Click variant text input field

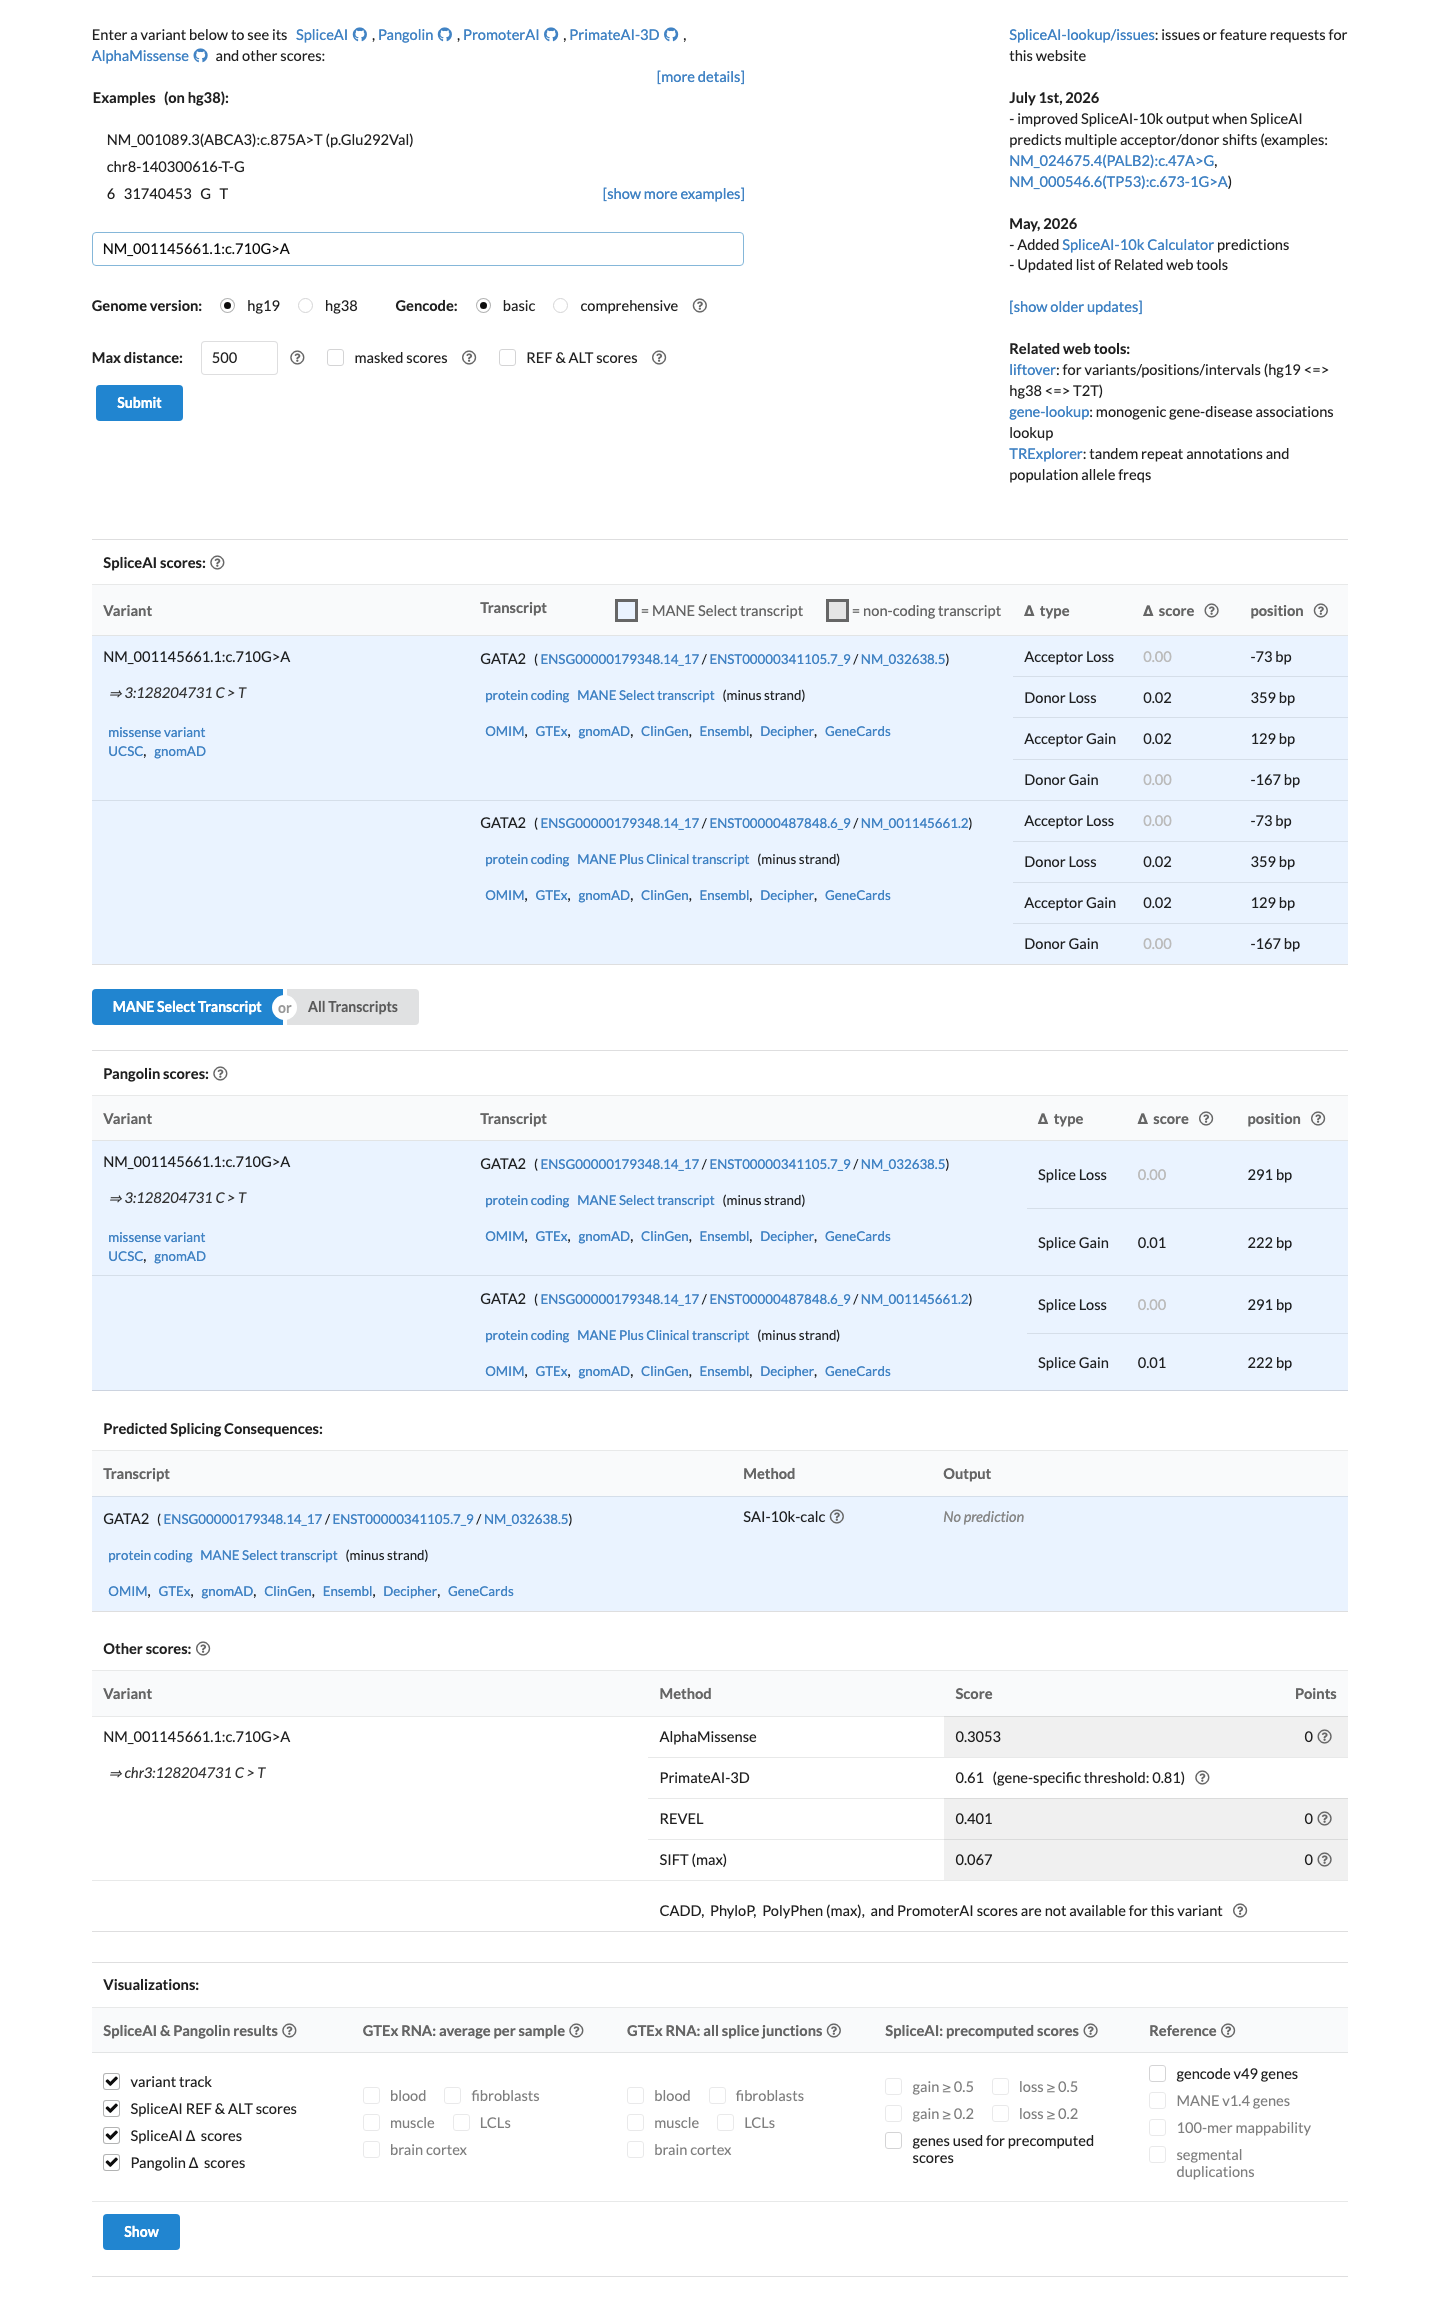(418, 249)
